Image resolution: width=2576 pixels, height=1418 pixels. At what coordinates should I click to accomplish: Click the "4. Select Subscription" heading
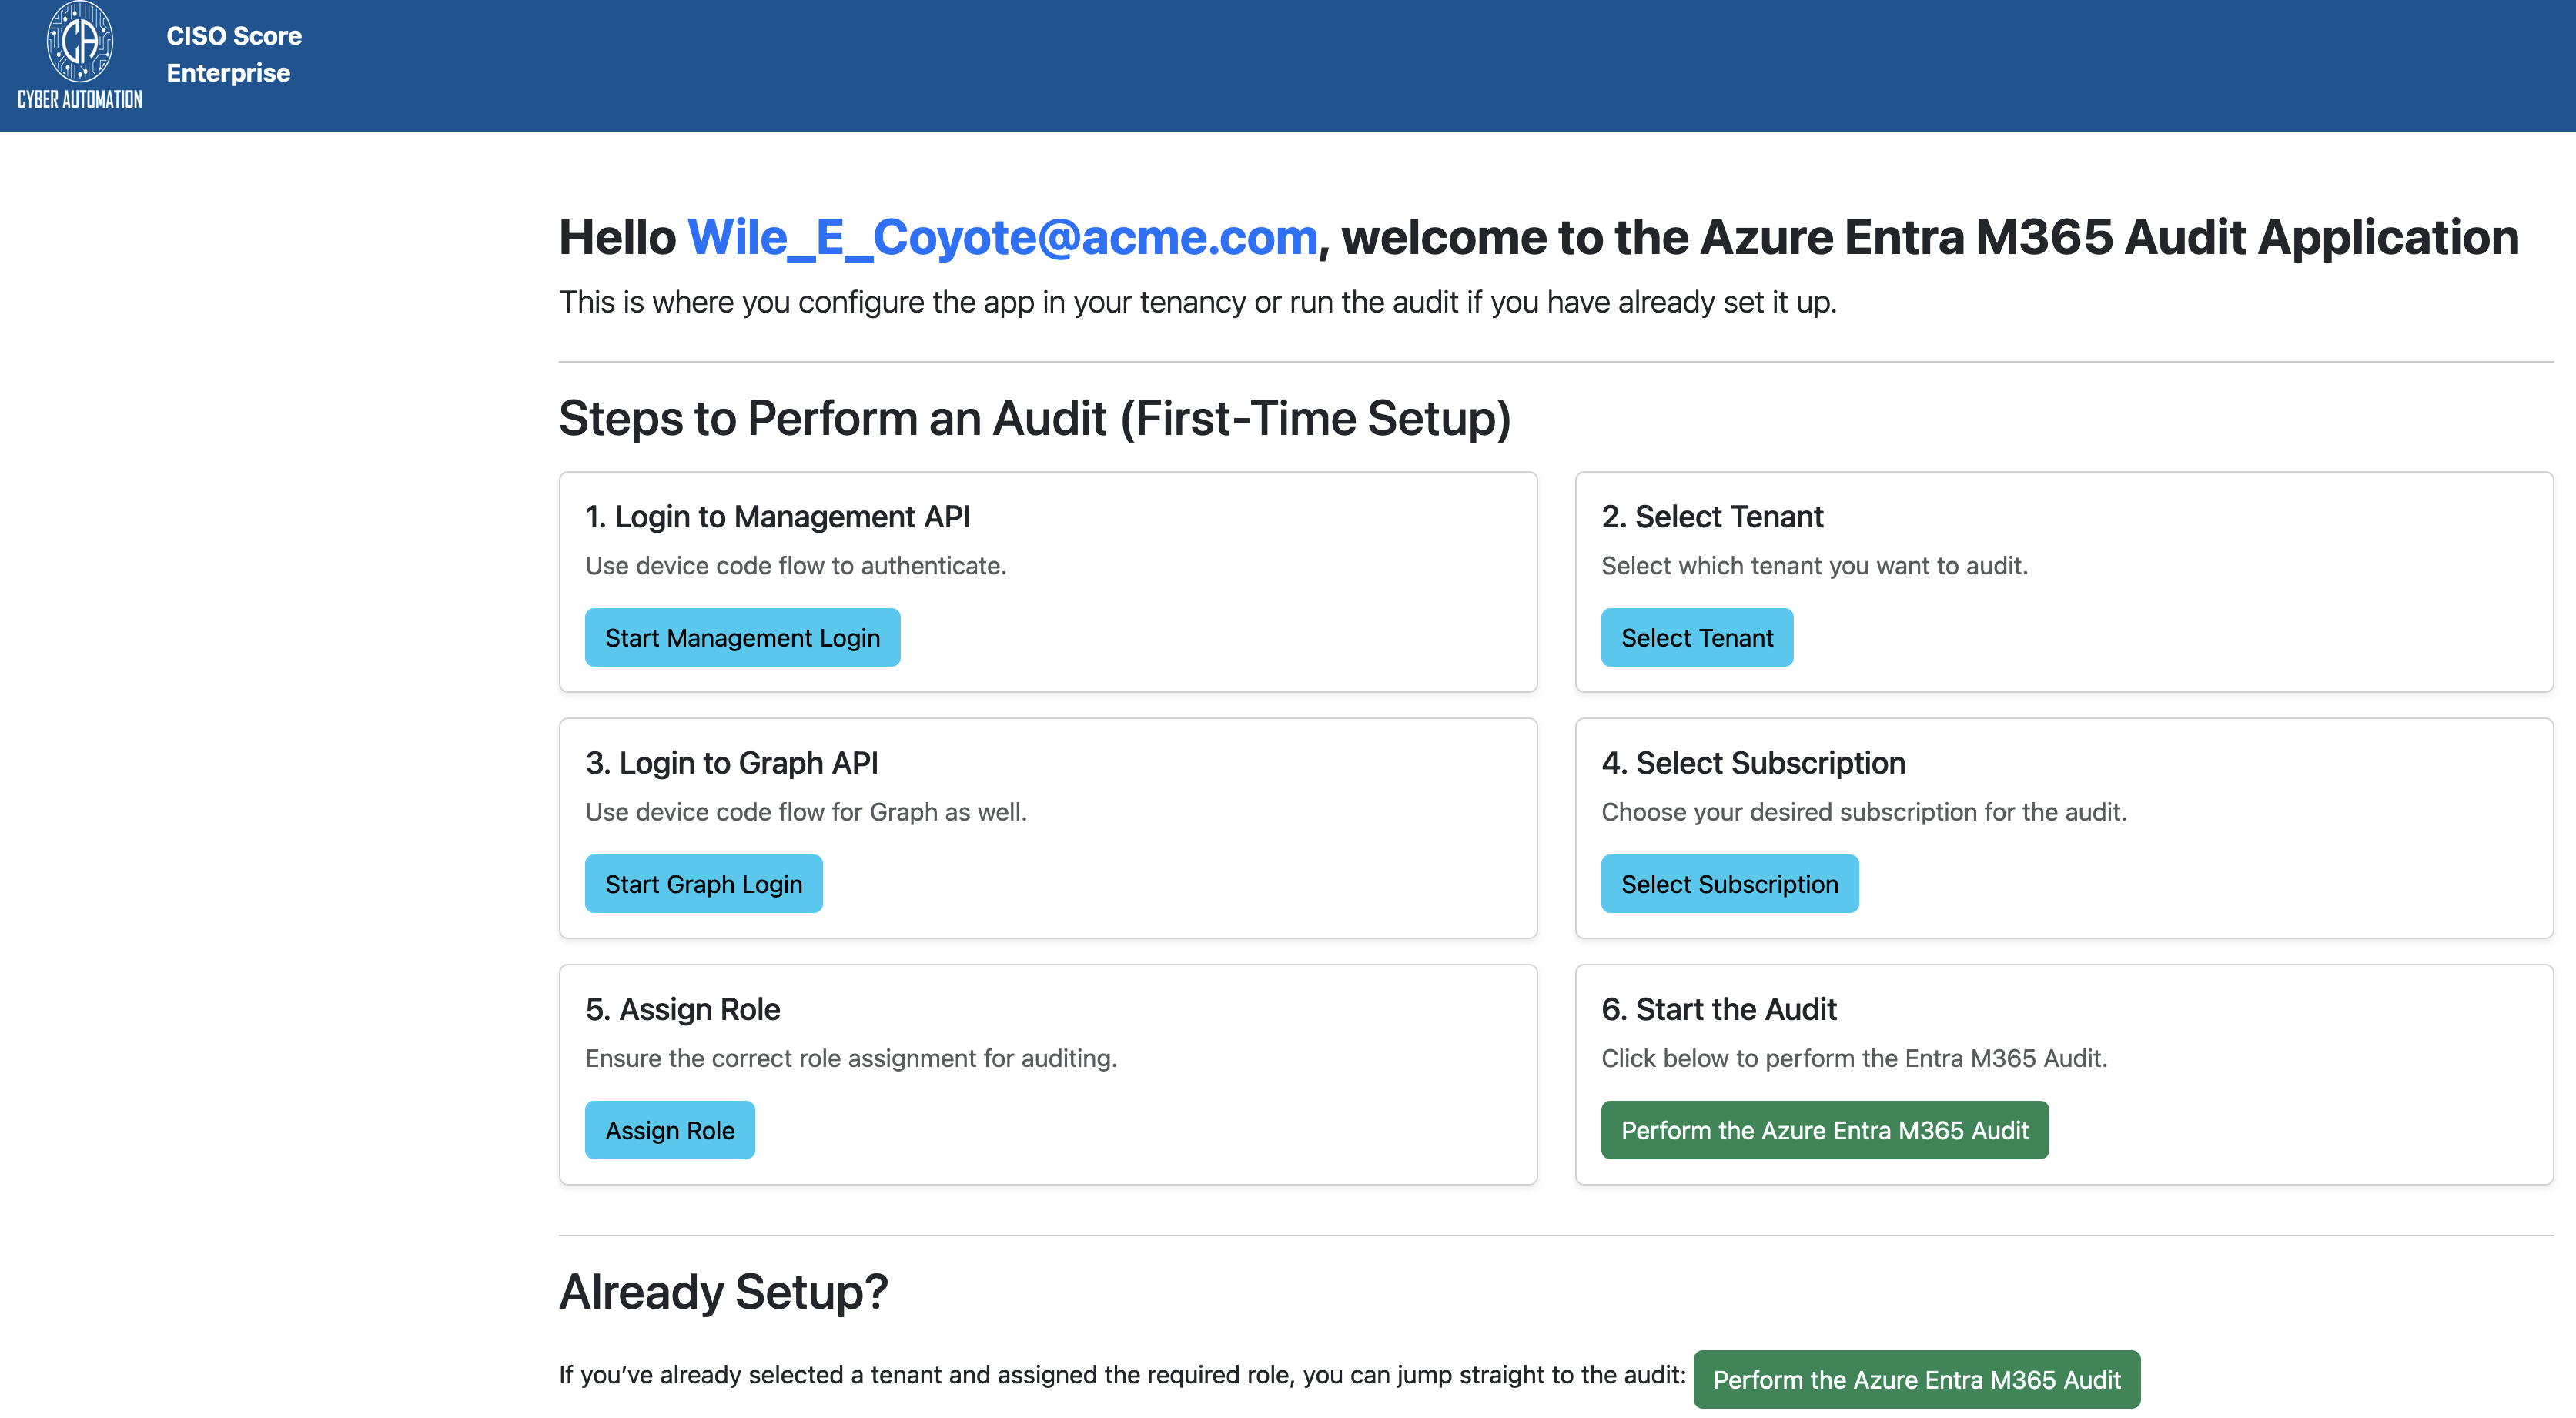1753,762
